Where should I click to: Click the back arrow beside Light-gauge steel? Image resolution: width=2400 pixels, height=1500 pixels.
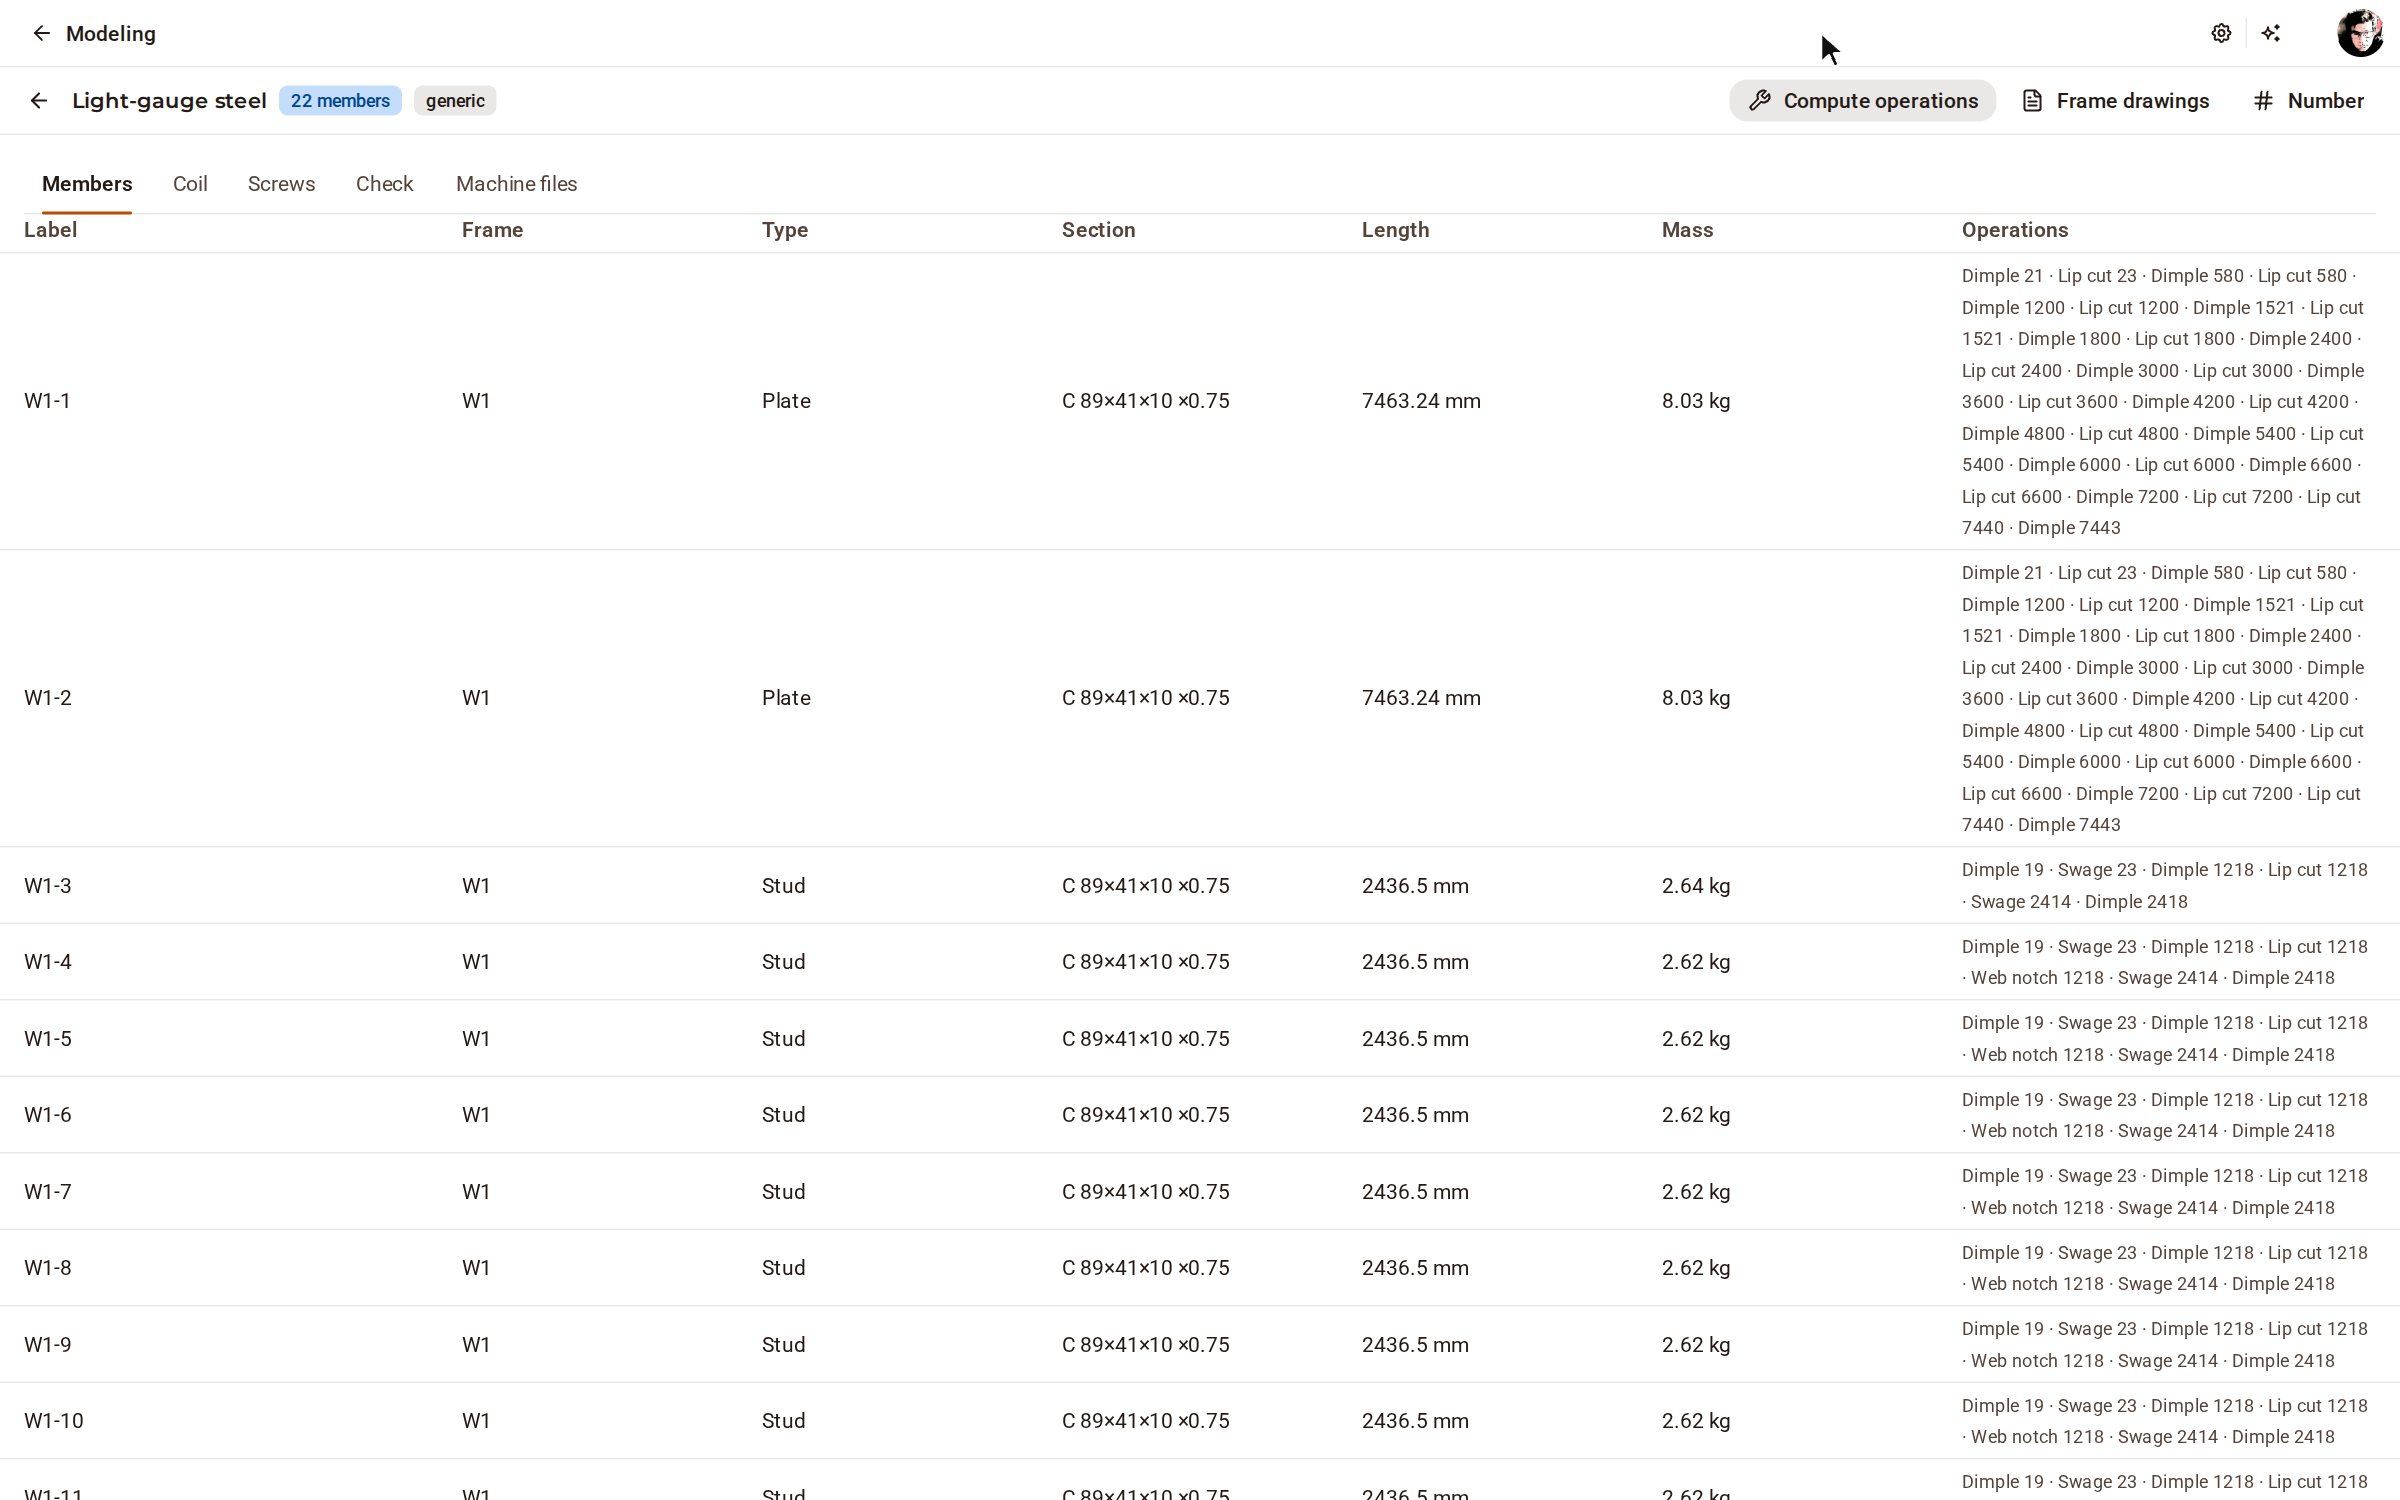39,100
